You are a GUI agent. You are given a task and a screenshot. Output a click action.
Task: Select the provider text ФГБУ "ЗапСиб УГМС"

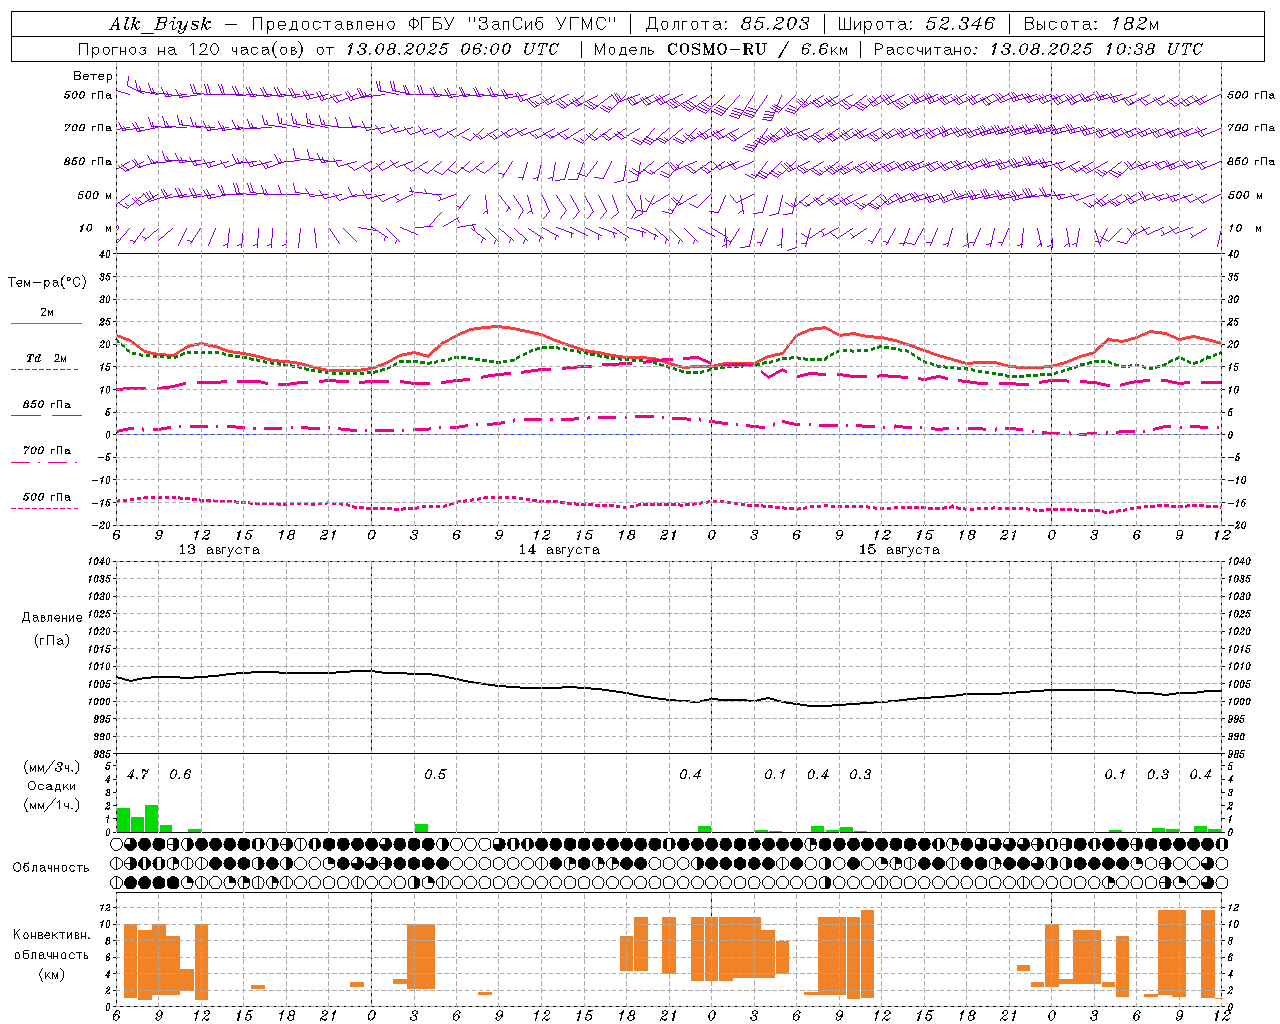(x=513, y=24)
